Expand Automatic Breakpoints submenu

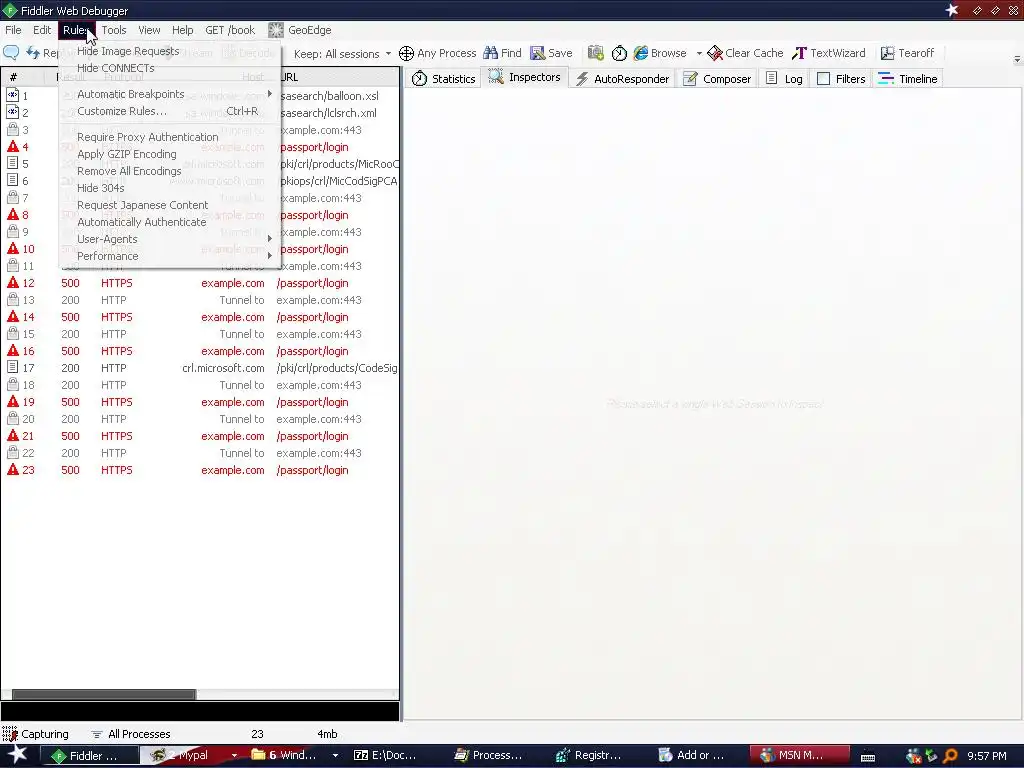(x=170, y=94)
